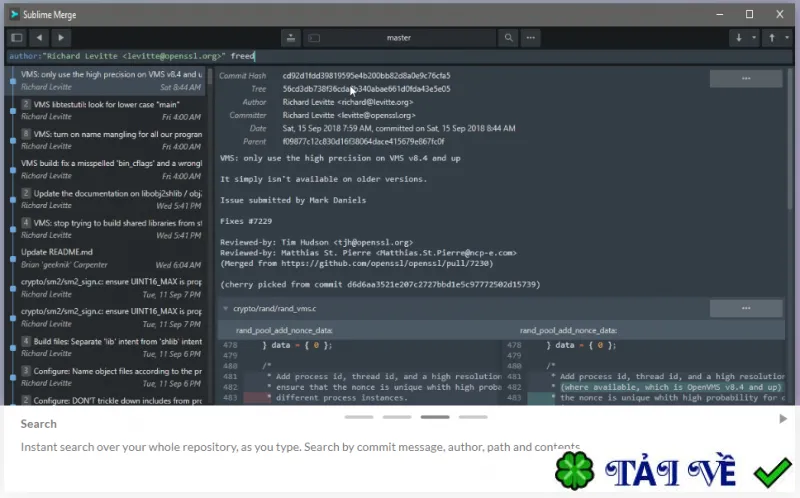Pull changes with the down arrow
The width and height of the screenshot is (800, 498).
(x=738, y=38)
